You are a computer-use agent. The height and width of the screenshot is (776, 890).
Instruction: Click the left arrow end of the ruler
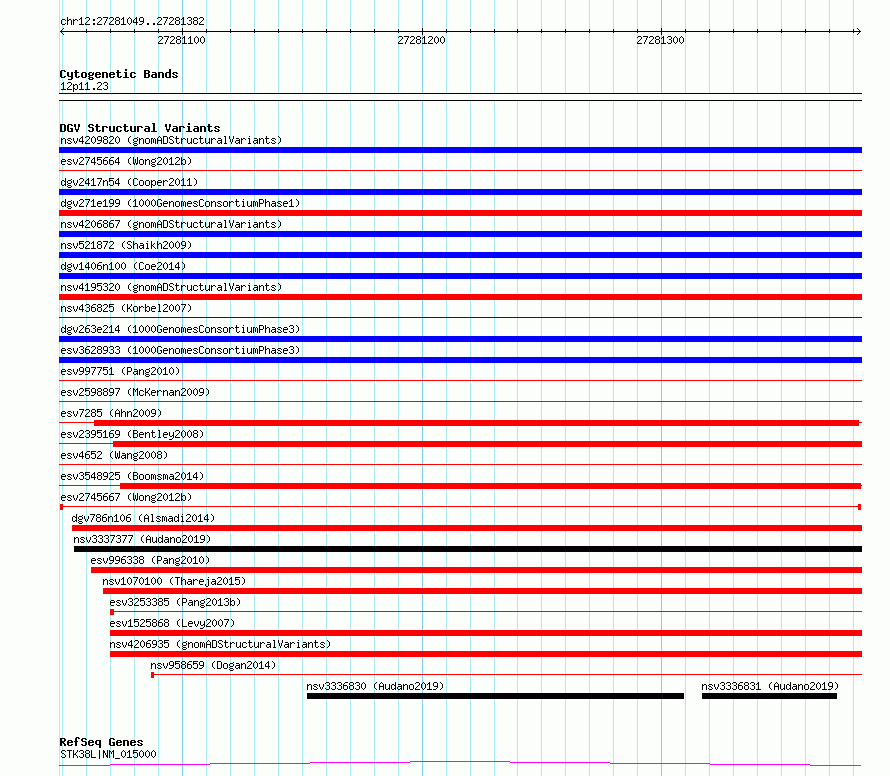click(x=63, y=31)
